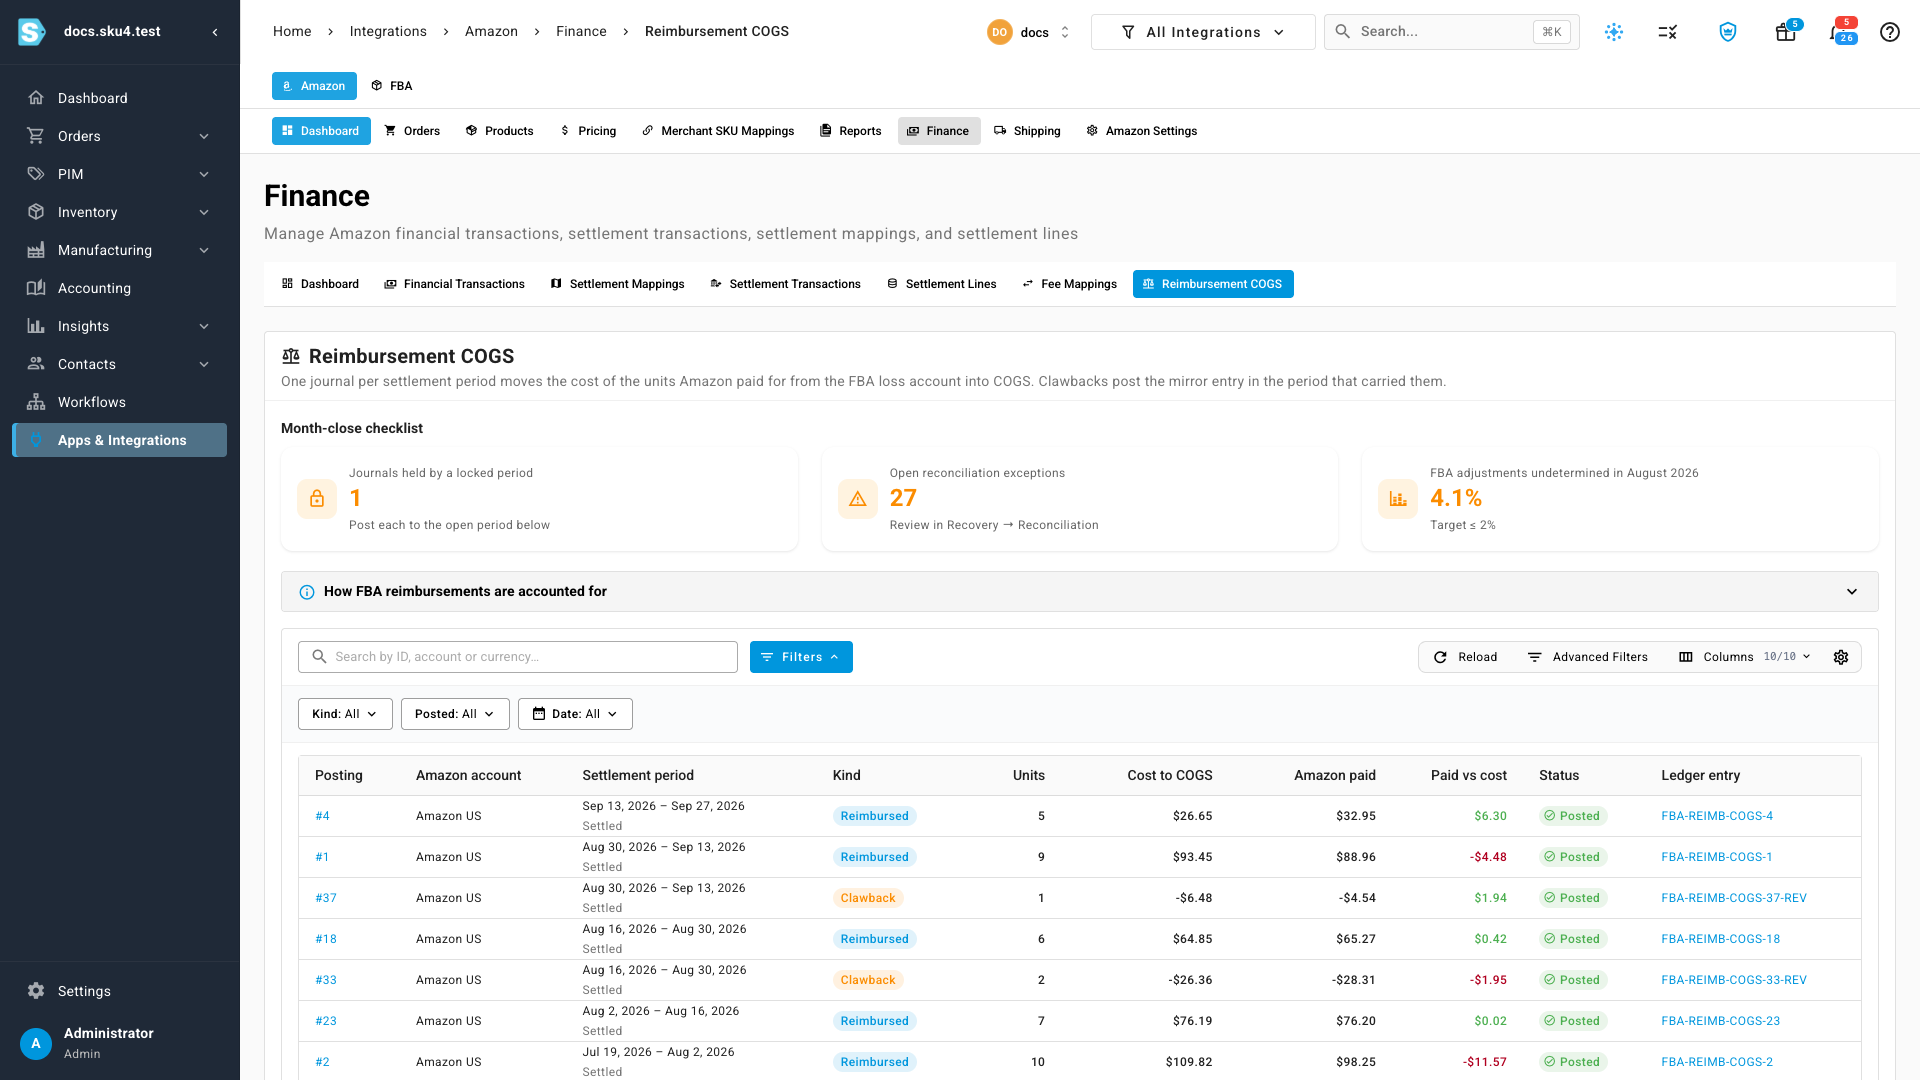Click the Reload button
Image resolution: width=1920 pixels, height=1080 pixels.
[1465, 657]
